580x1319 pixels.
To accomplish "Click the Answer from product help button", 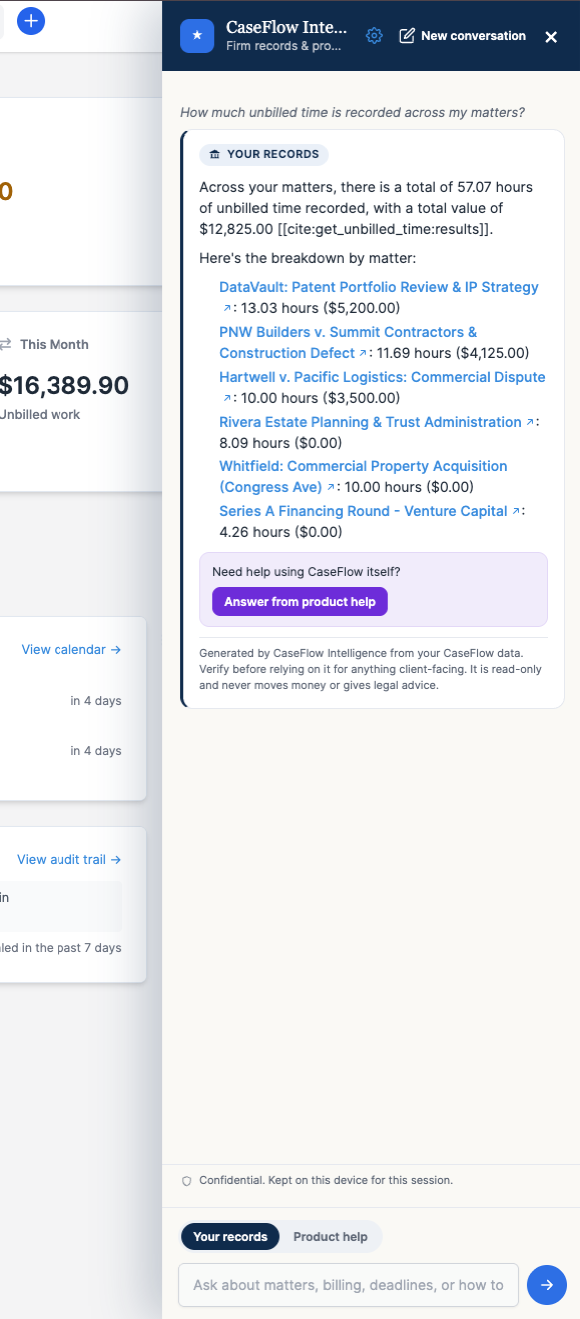I will pyautogui.click(x=300, y=602).
